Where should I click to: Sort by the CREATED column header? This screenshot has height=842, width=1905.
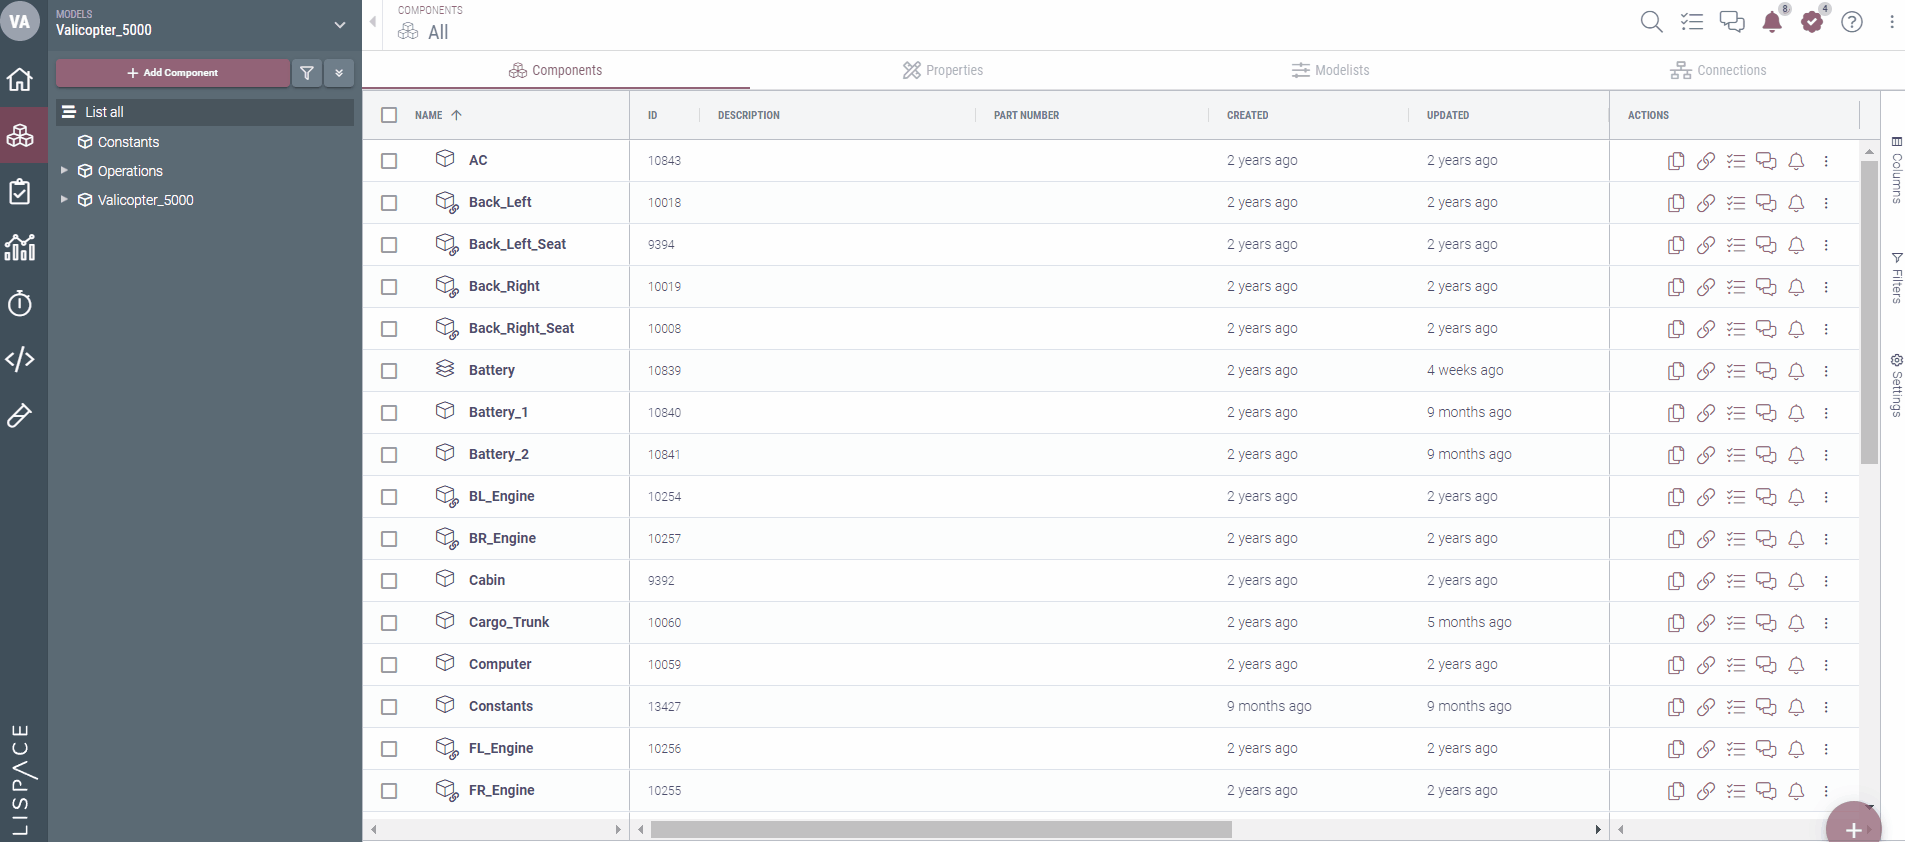coord(1247,115)
